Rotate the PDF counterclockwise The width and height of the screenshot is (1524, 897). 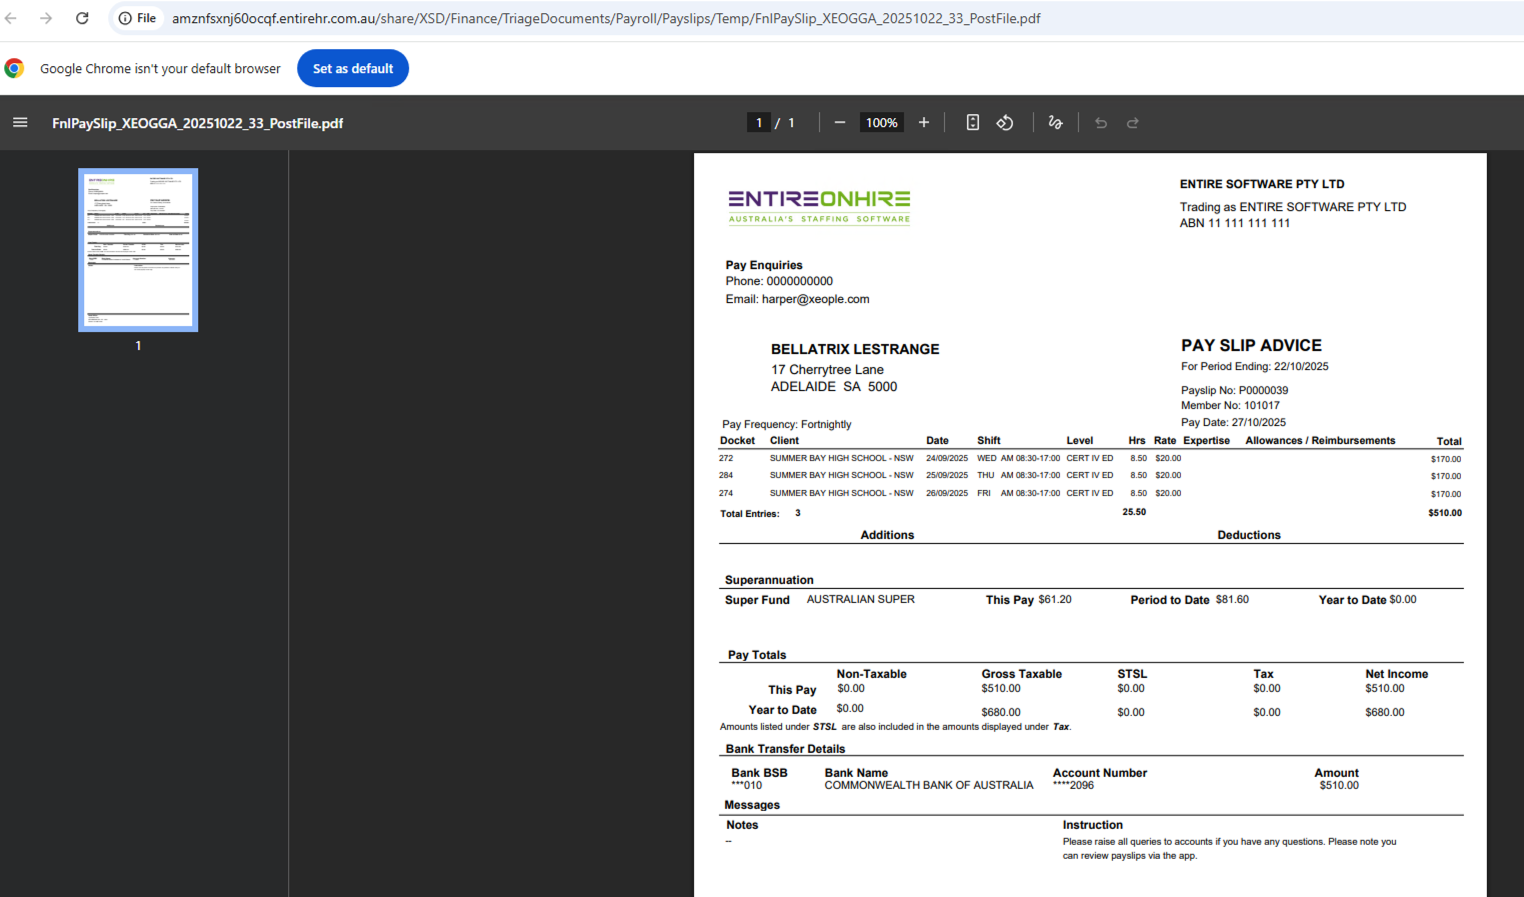point(1005,123)
